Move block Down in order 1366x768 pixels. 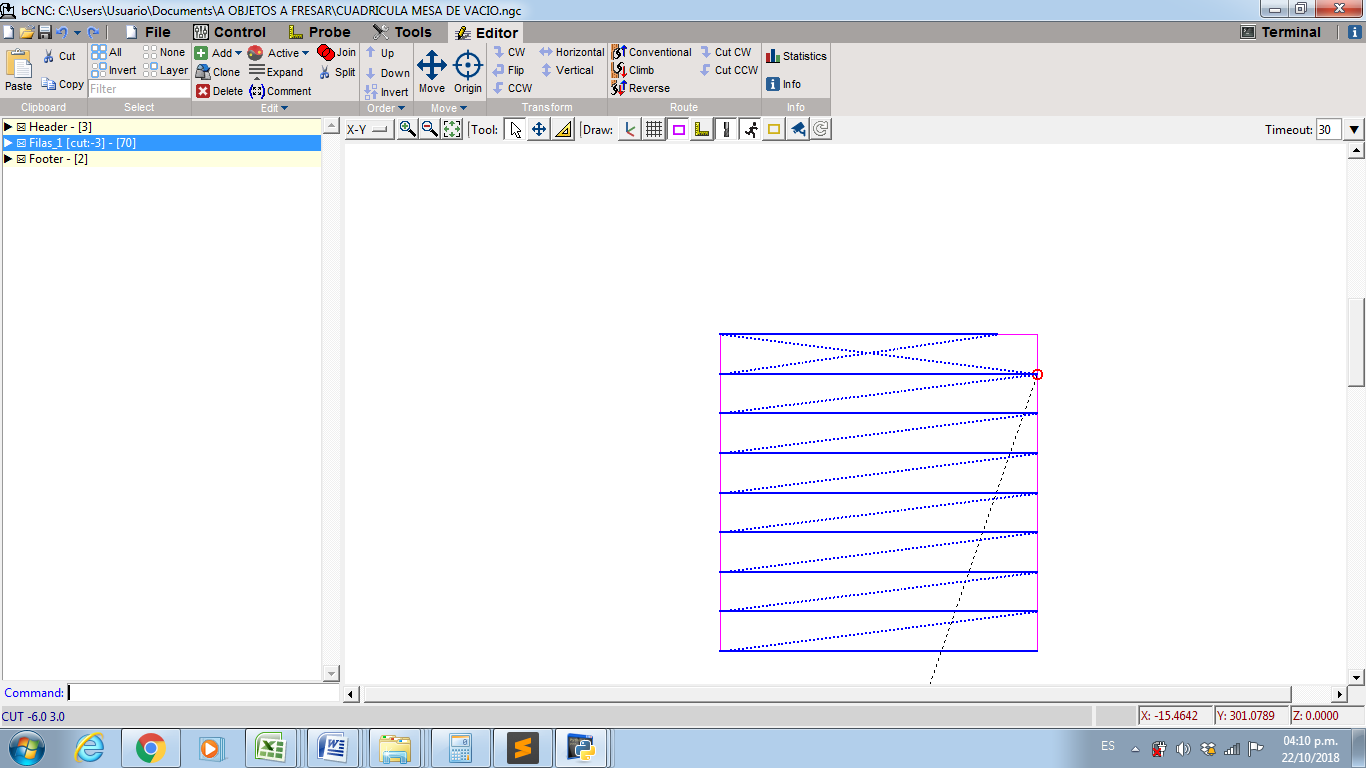pos(387,73)
